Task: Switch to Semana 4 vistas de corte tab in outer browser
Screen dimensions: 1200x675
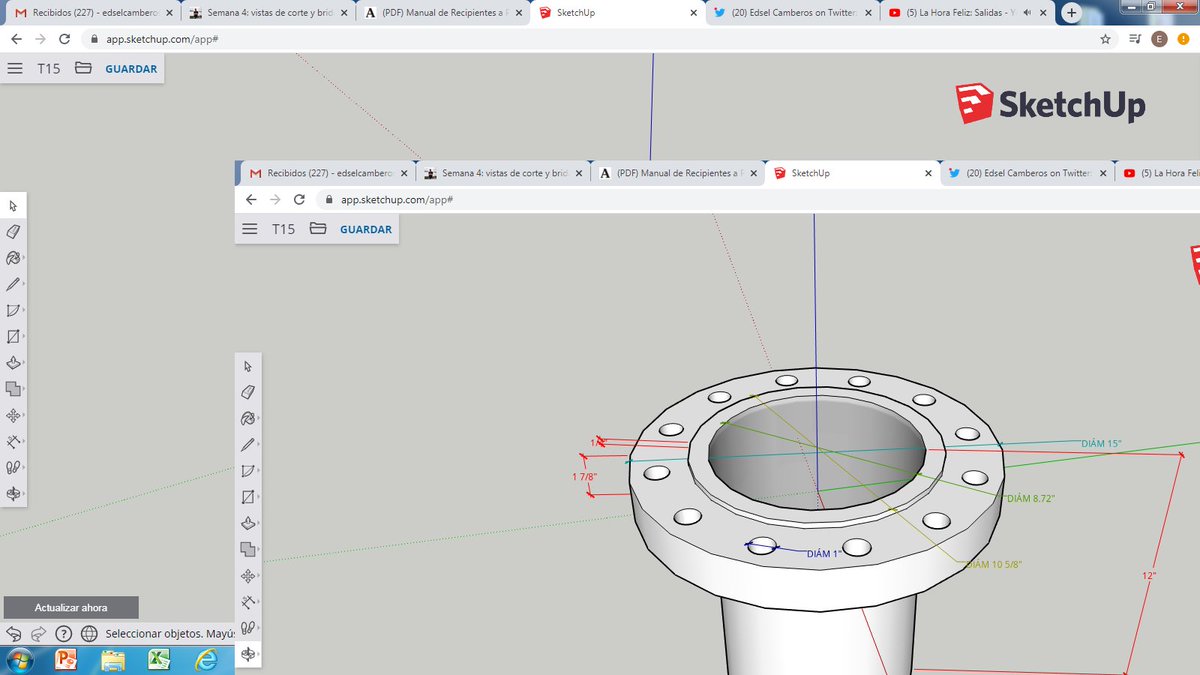Action: pos(268,13)
